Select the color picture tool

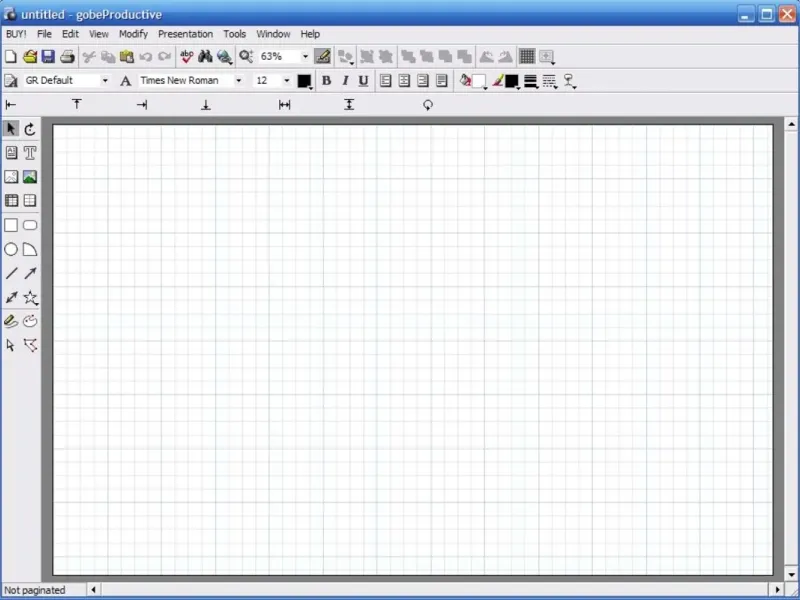click(30, 177)
